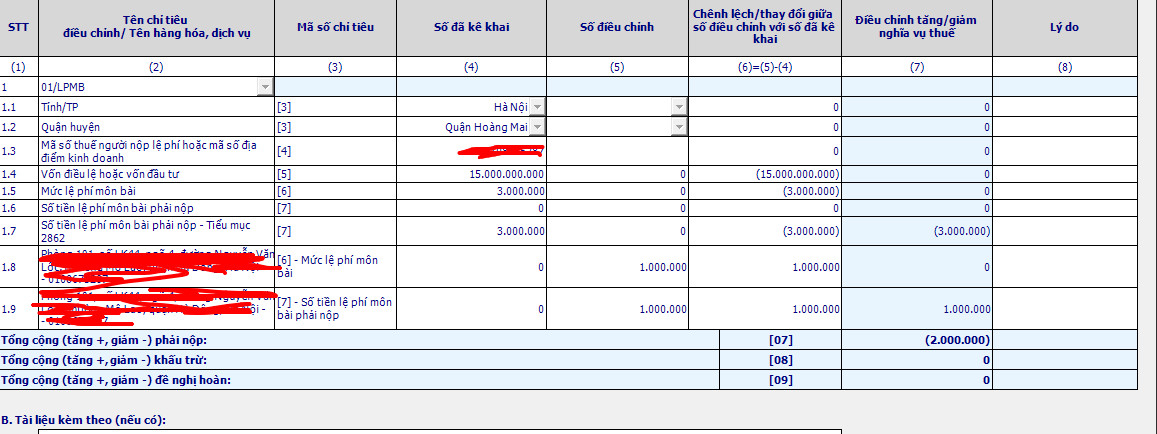Select "[7] - Số tiền lệ phí môn bài phải nộp" cell
The image size is (1157, 434).
point(335,308)
